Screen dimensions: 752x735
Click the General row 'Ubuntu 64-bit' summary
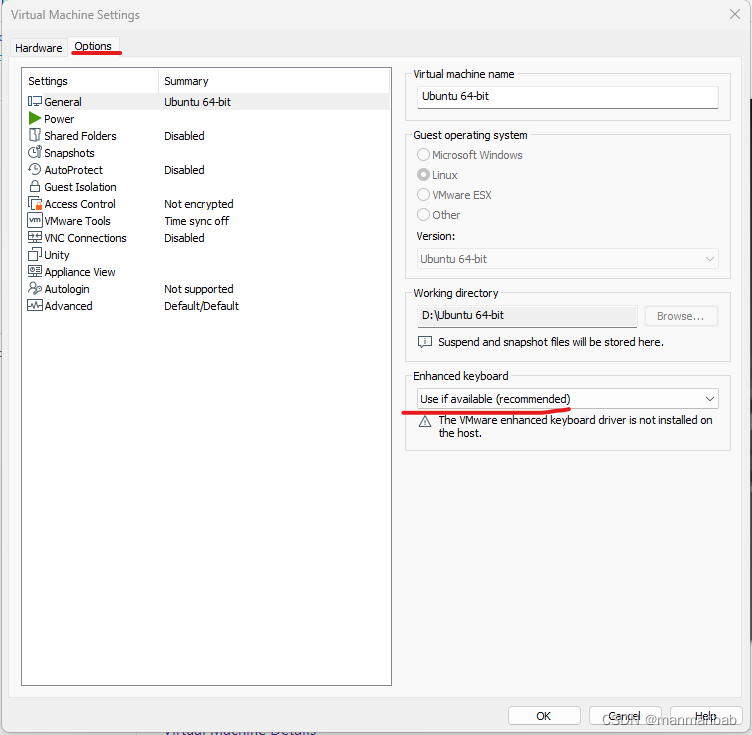click(197, 102)
